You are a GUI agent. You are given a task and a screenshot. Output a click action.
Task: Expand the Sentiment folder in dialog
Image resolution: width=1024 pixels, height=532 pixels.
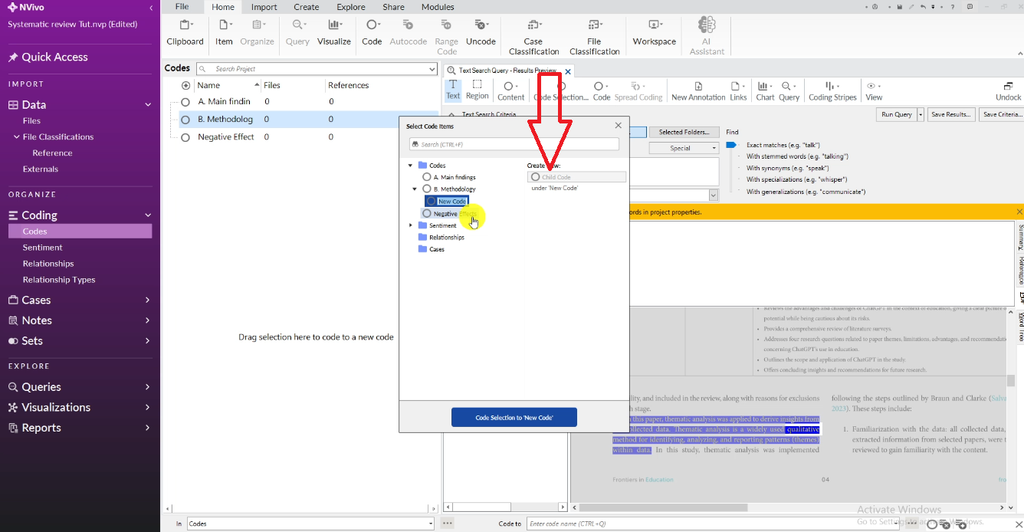410,225
